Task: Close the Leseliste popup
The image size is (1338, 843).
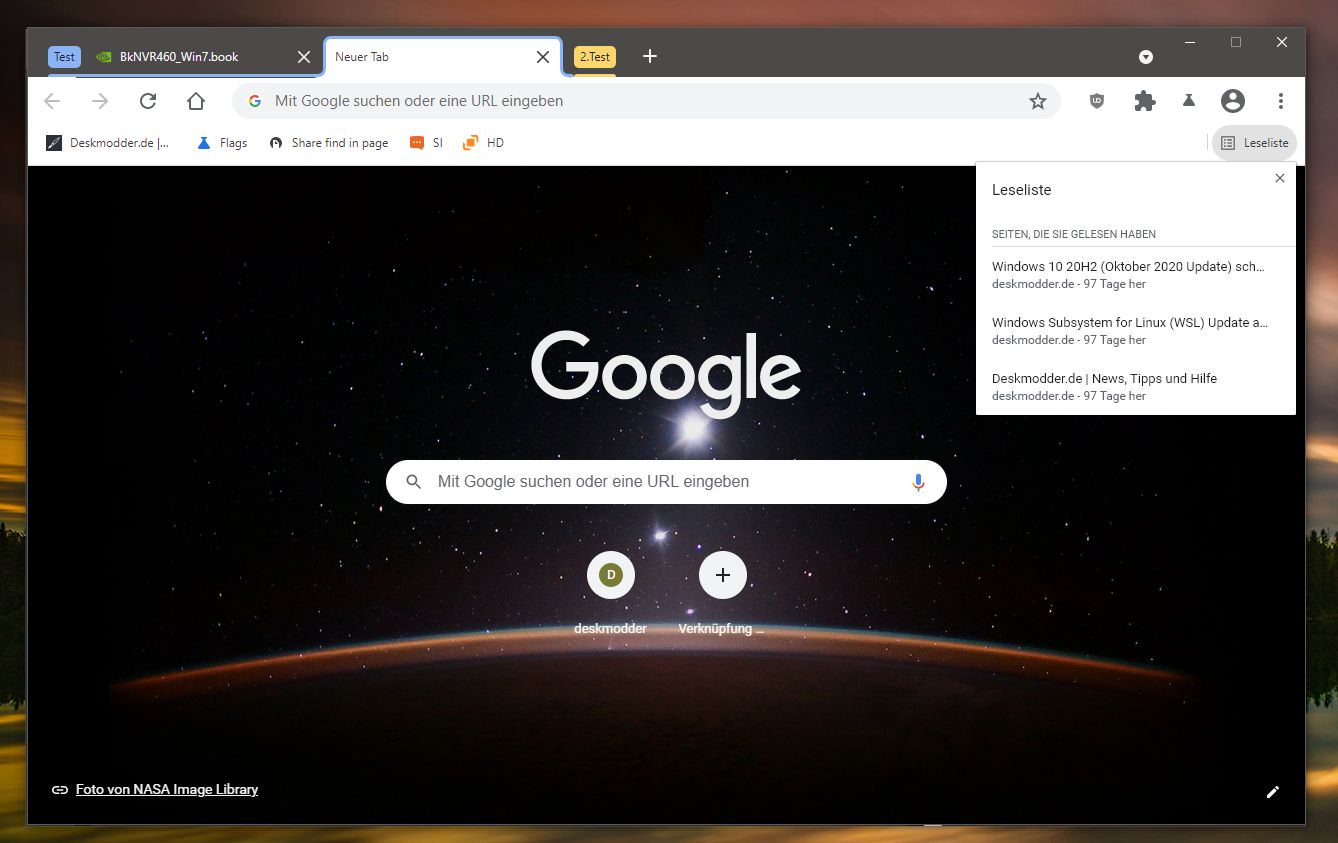Action: pos(1280,178)
